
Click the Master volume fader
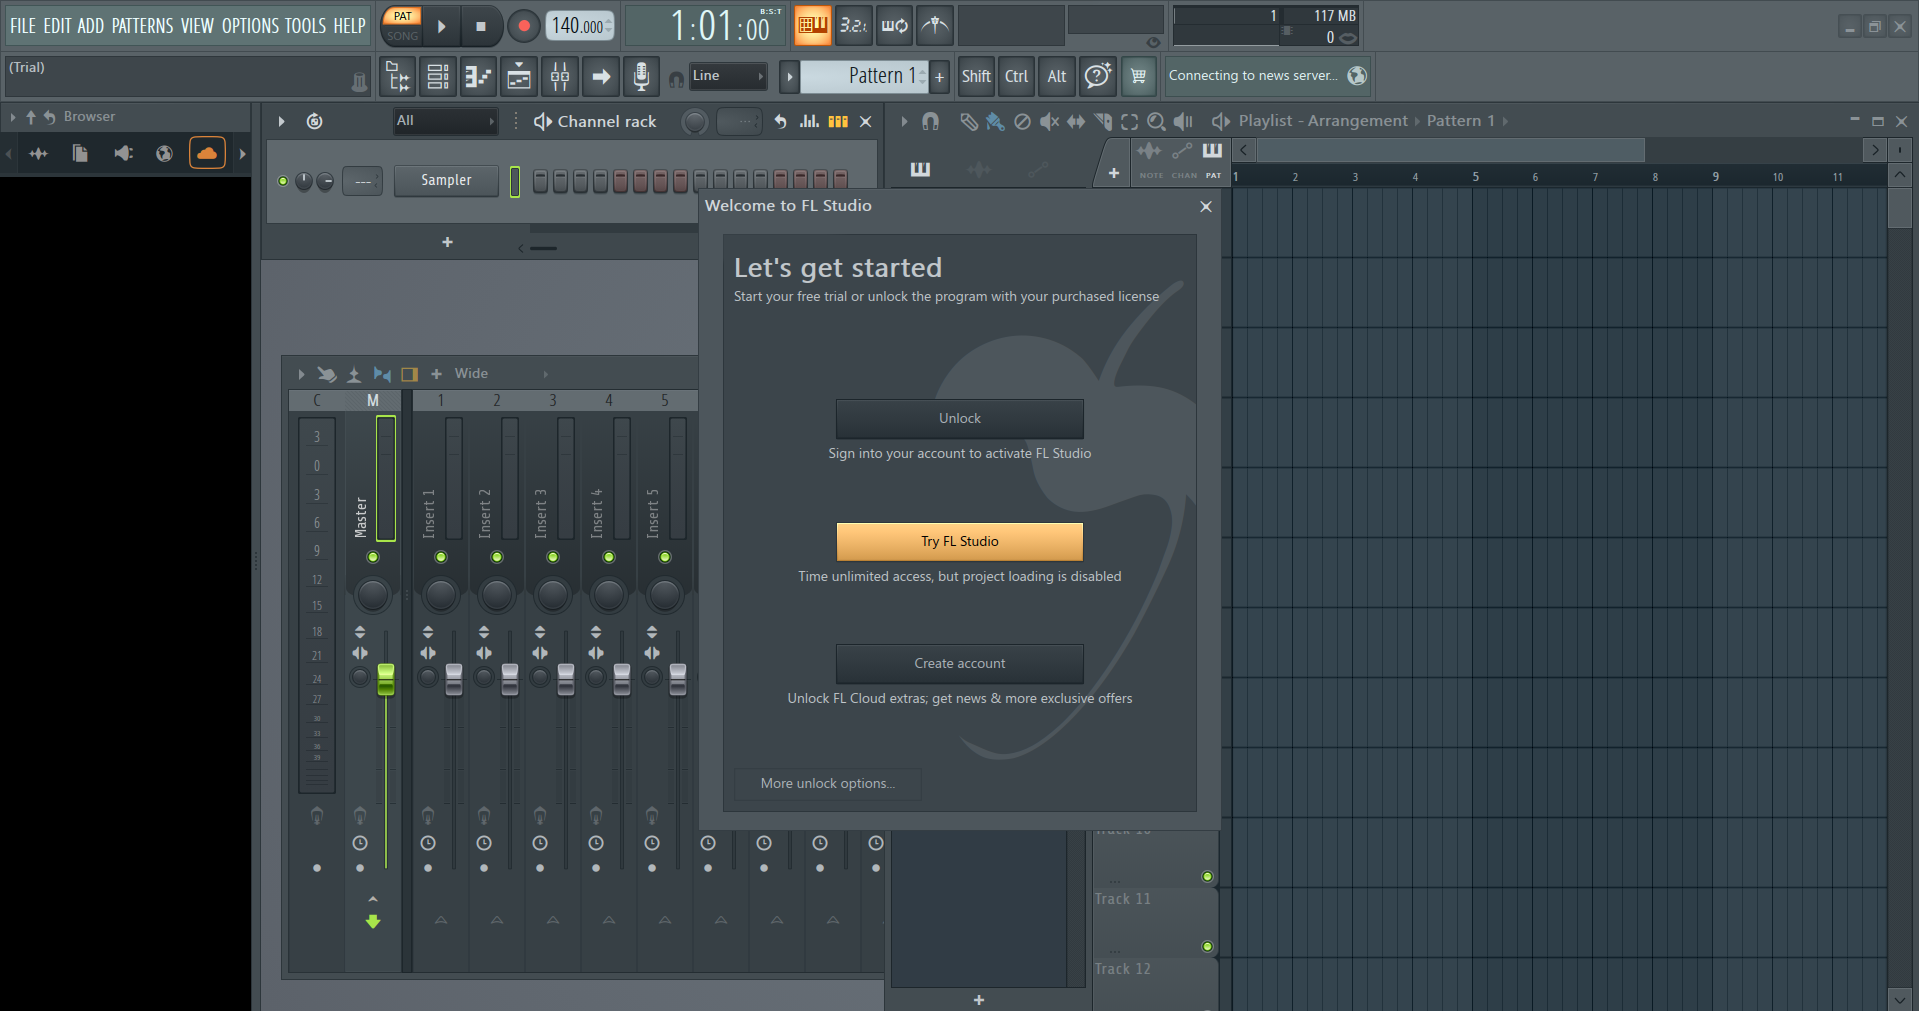click(386, 679)
